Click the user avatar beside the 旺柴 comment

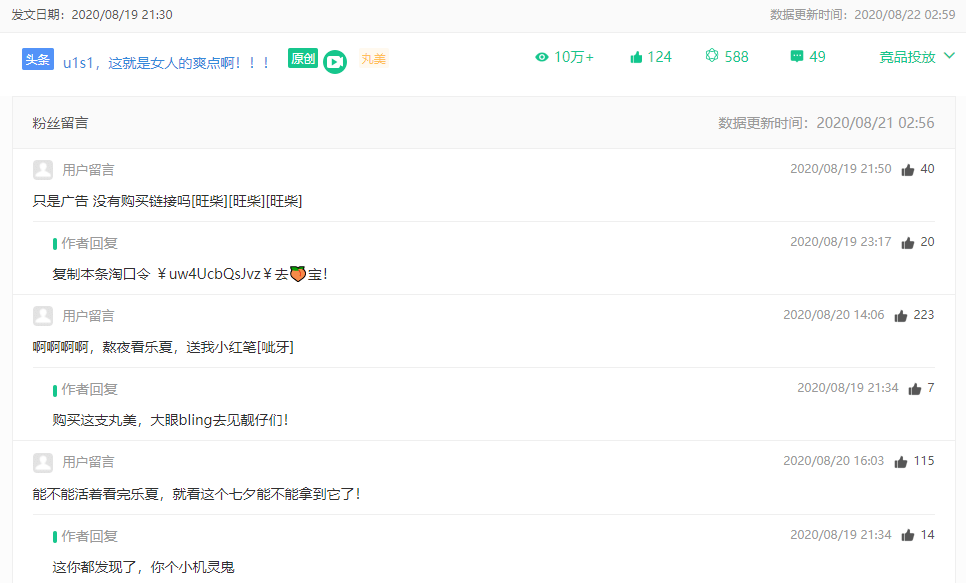43,169
